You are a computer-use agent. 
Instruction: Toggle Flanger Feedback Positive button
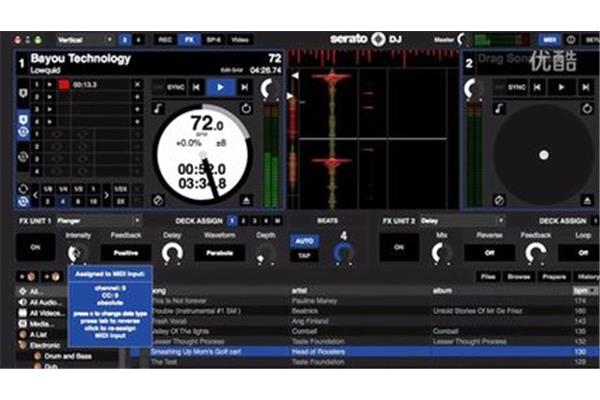126,253
